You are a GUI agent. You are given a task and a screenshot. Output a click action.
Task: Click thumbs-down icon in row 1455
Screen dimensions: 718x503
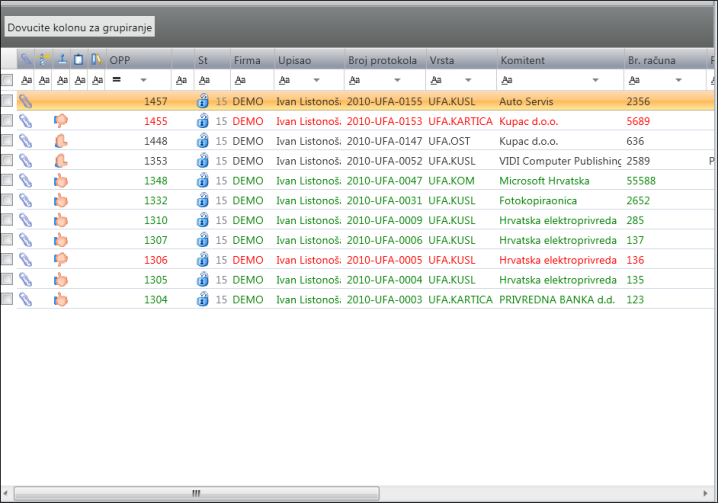(x=61, y=121)
